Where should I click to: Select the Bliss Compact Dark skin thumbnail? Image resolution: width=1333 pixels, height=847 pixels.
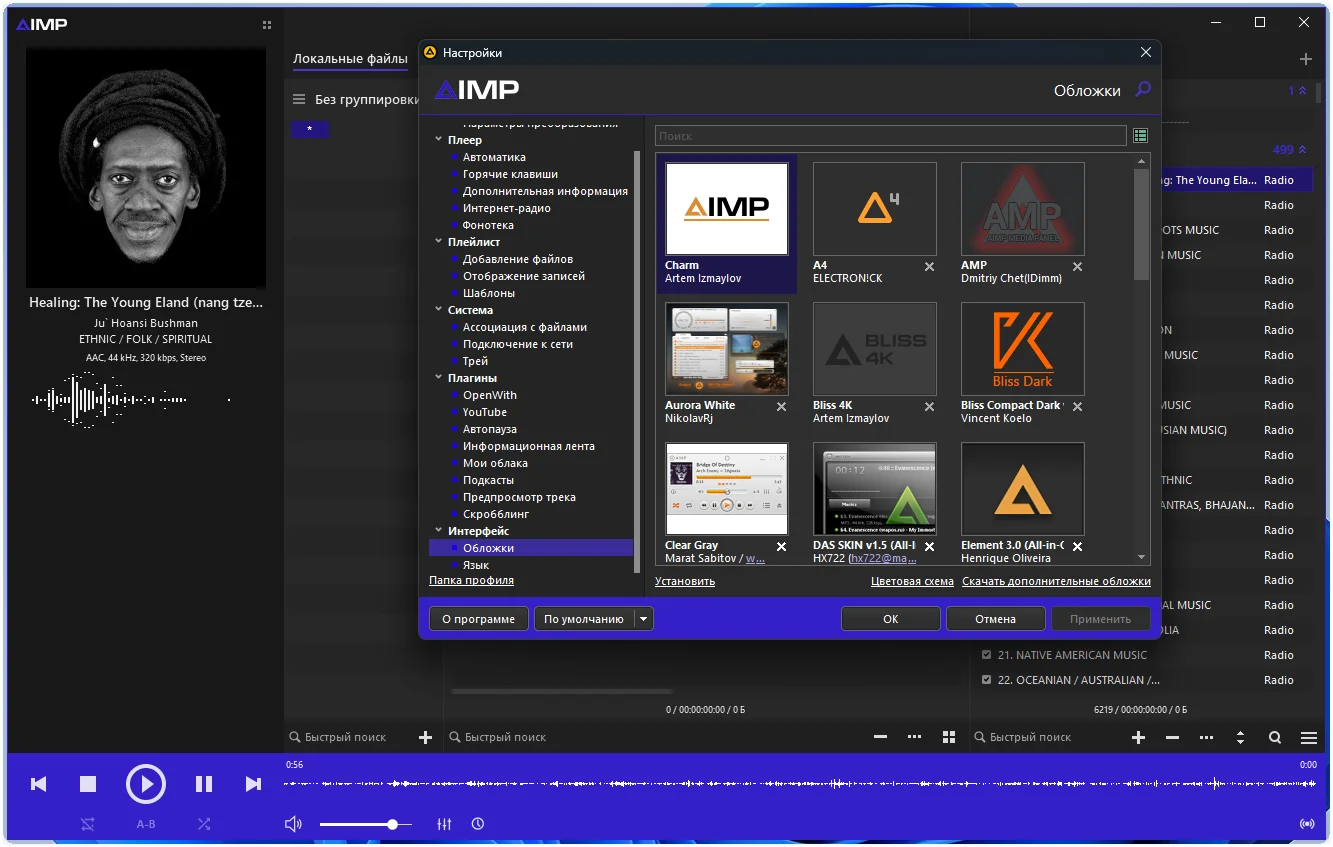coord(1022,349)
